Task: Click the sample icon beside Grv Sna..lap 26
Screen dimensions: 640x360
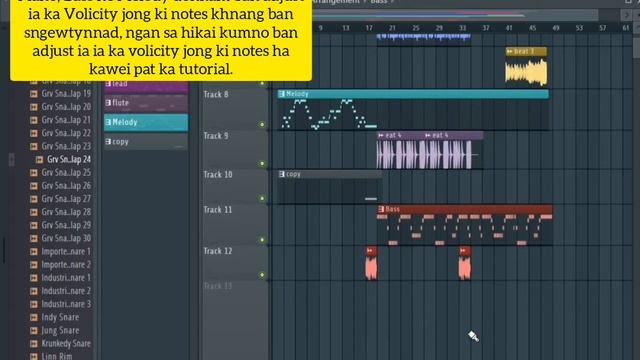Action: [x=34, y=186]
